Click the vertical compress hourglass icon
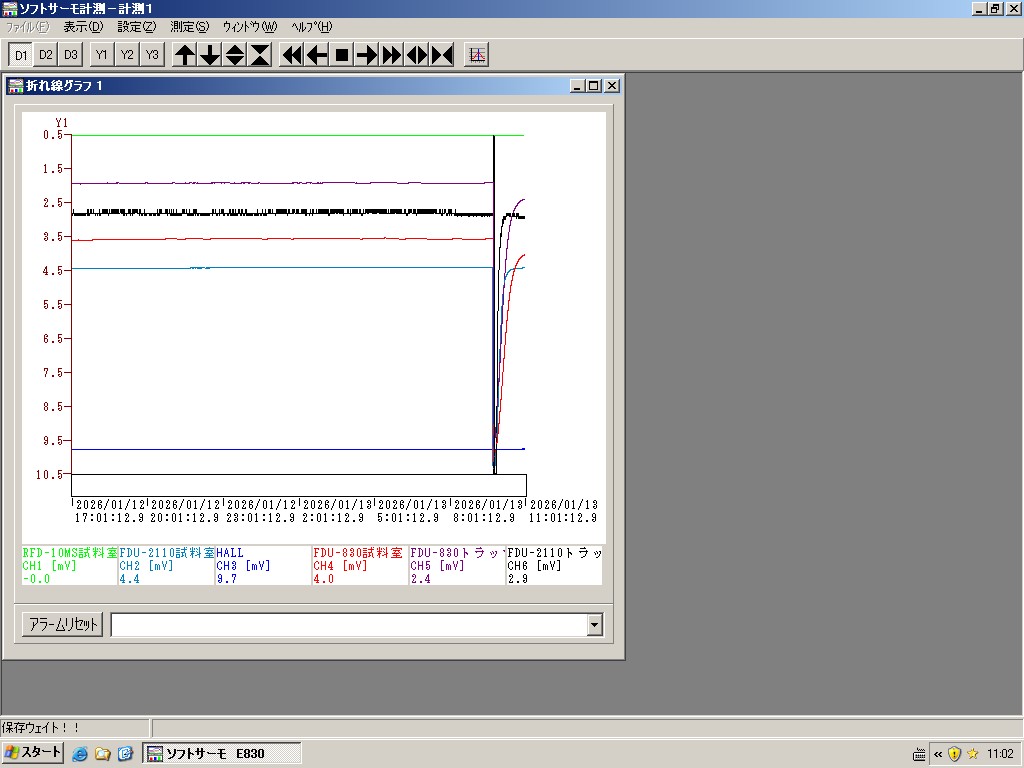Image resolution: width=1024 pixels, height=768 pixels. coord(260,55)
